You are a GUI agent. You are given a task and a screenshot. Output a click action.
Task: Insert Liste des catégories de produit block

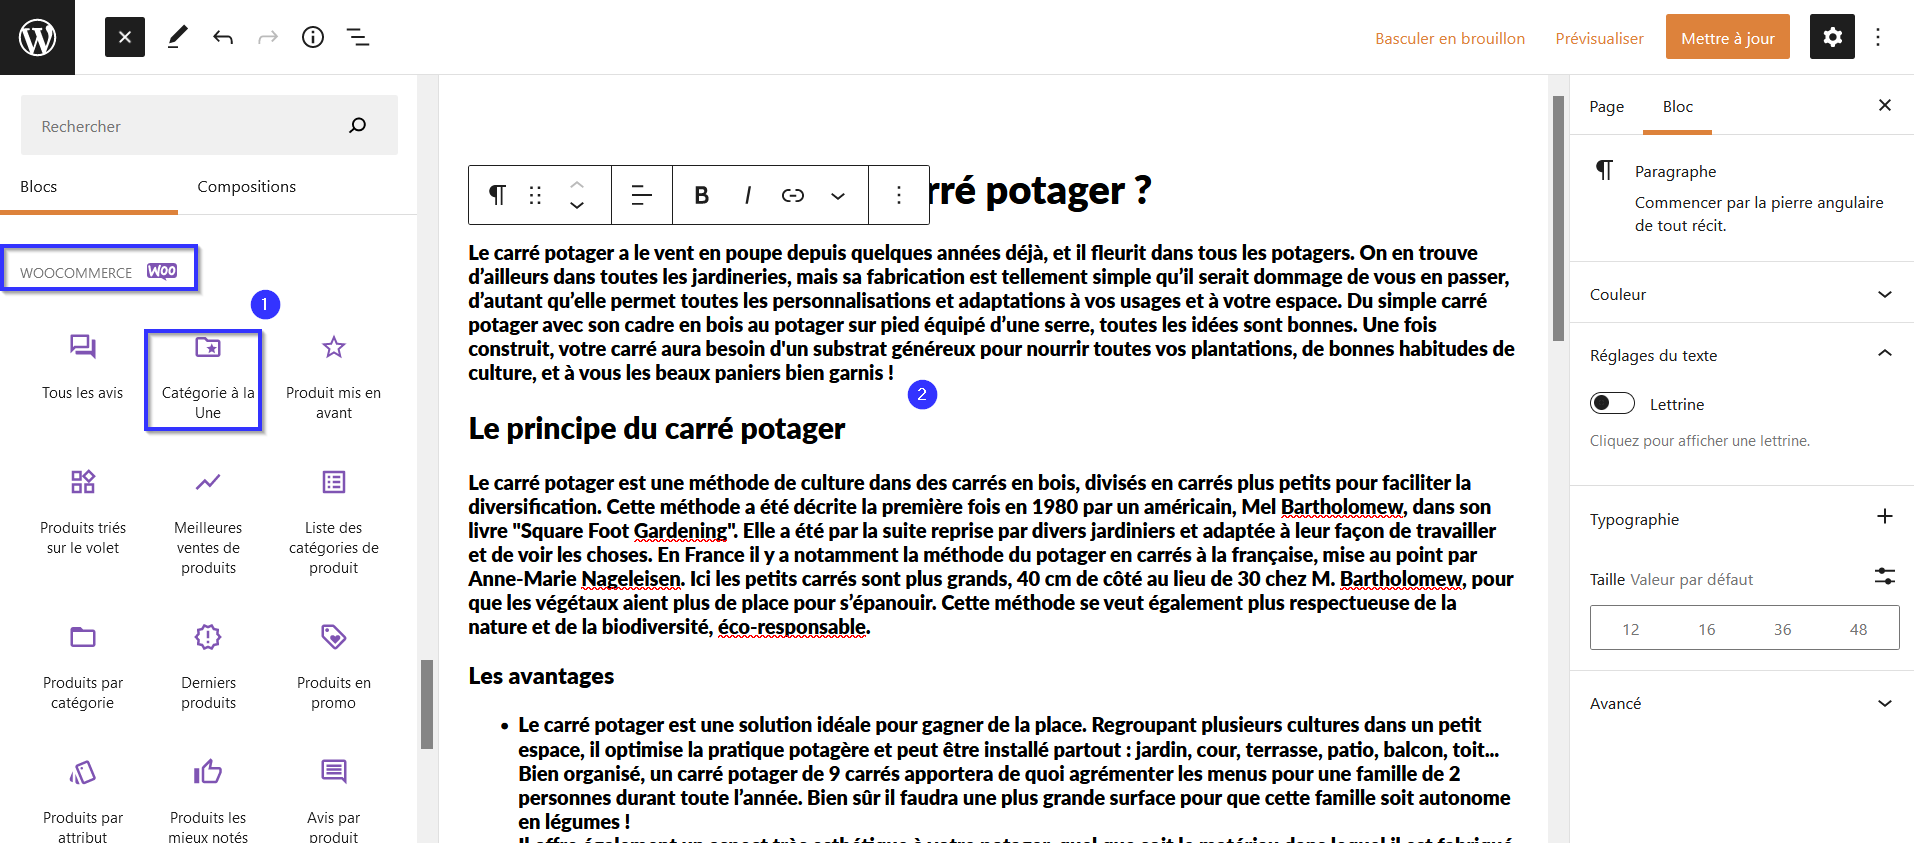(334, 522)
